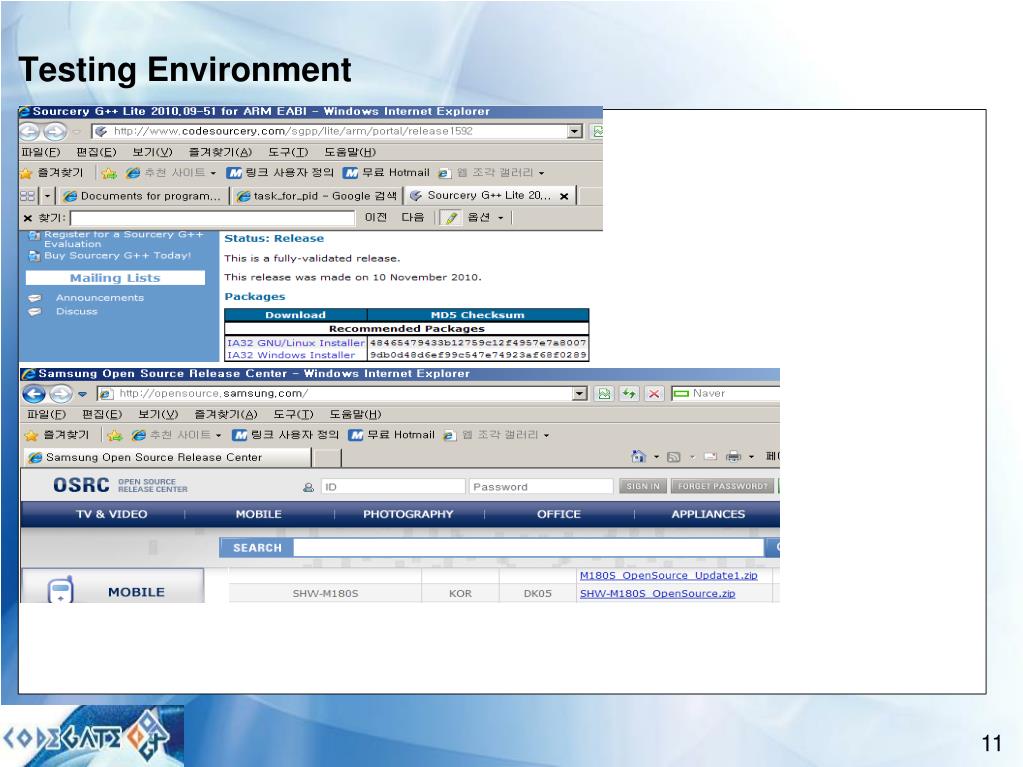Click forward arrow in Samsung browser window
The width and height of the screenshot is (1023, 767).
[x=61, y=394]
